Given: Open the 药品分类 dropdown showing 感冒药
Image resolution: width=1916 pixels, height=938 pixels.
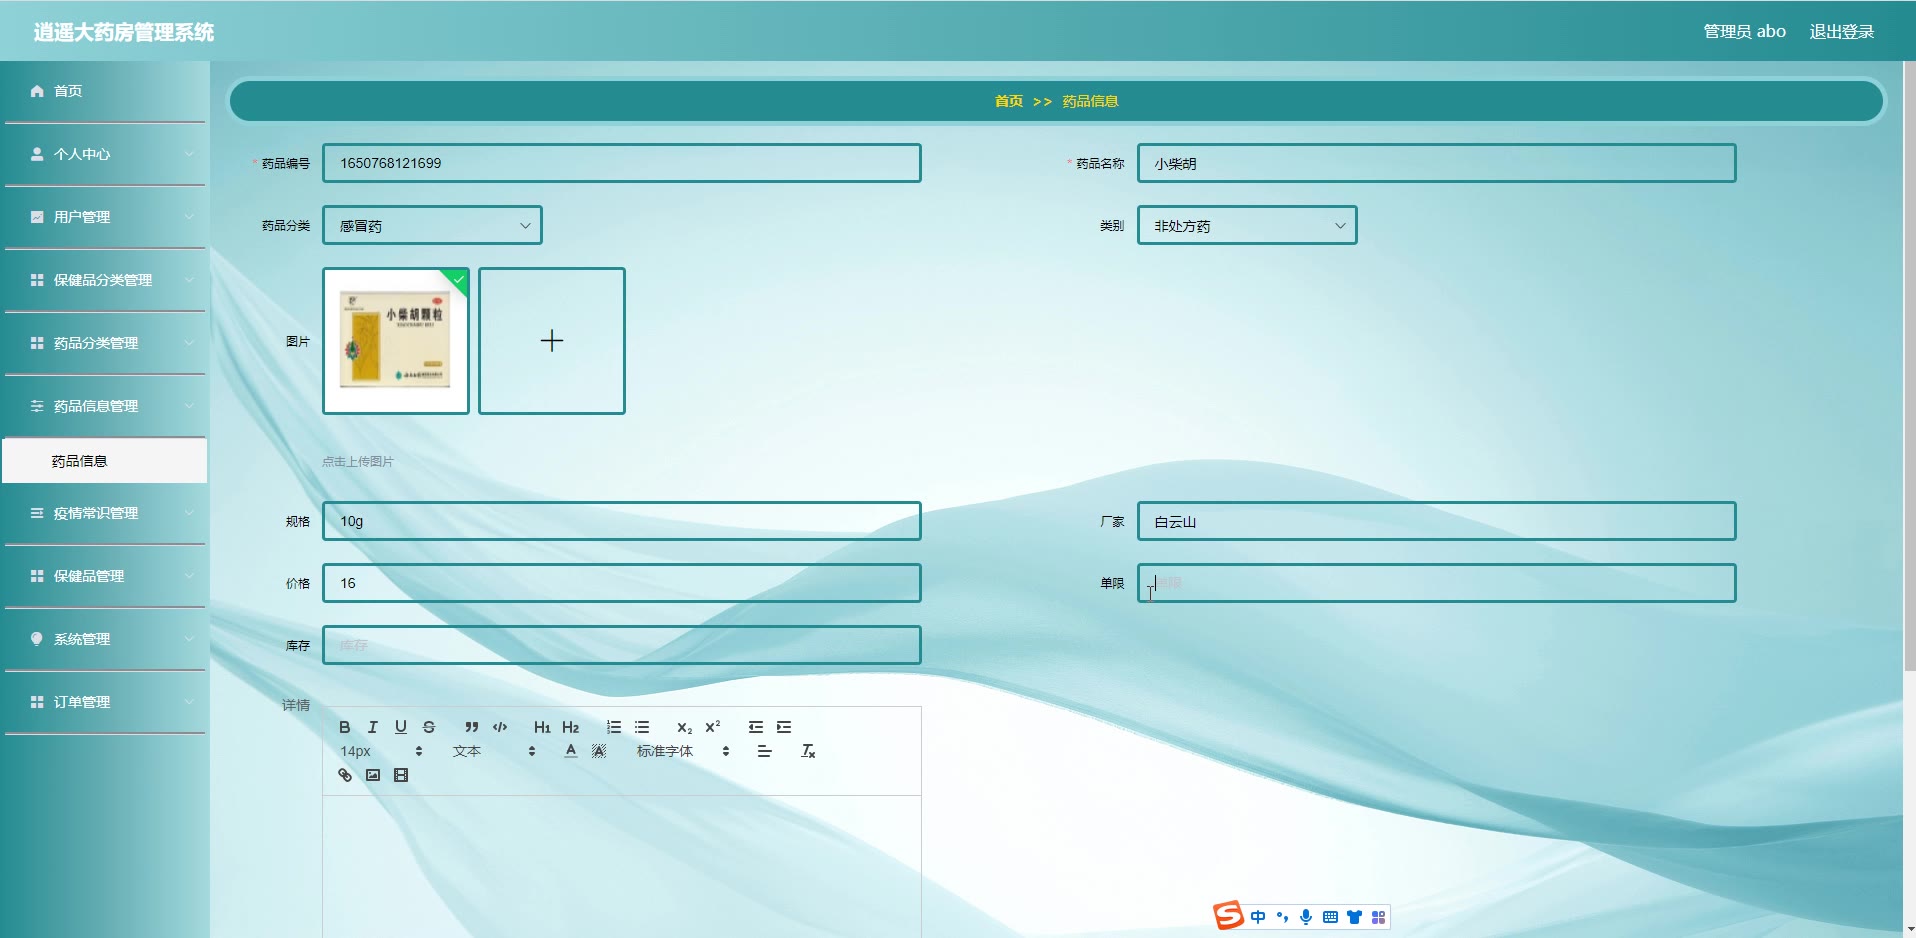Looking at the screenshot, I should [x=432, y=225].
